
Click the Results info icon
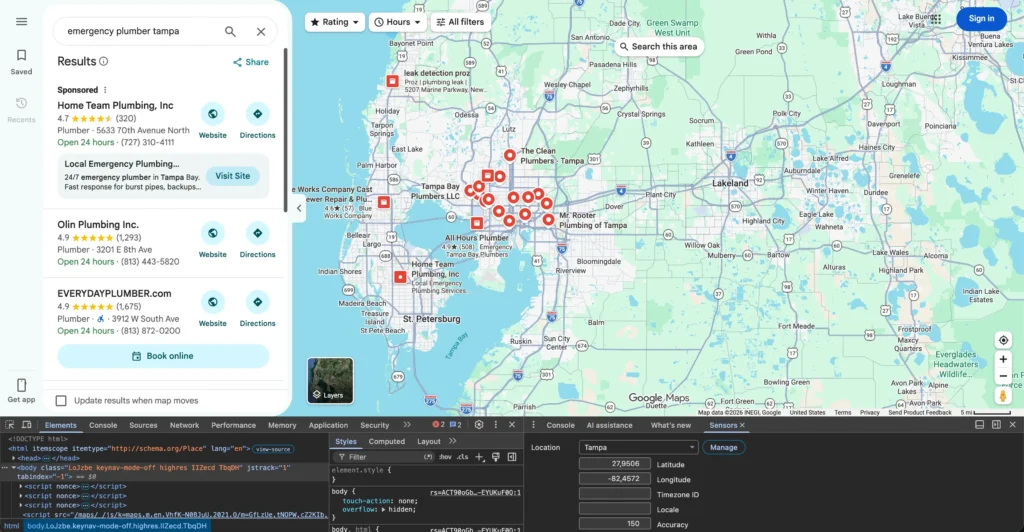[x=103, y=61]
